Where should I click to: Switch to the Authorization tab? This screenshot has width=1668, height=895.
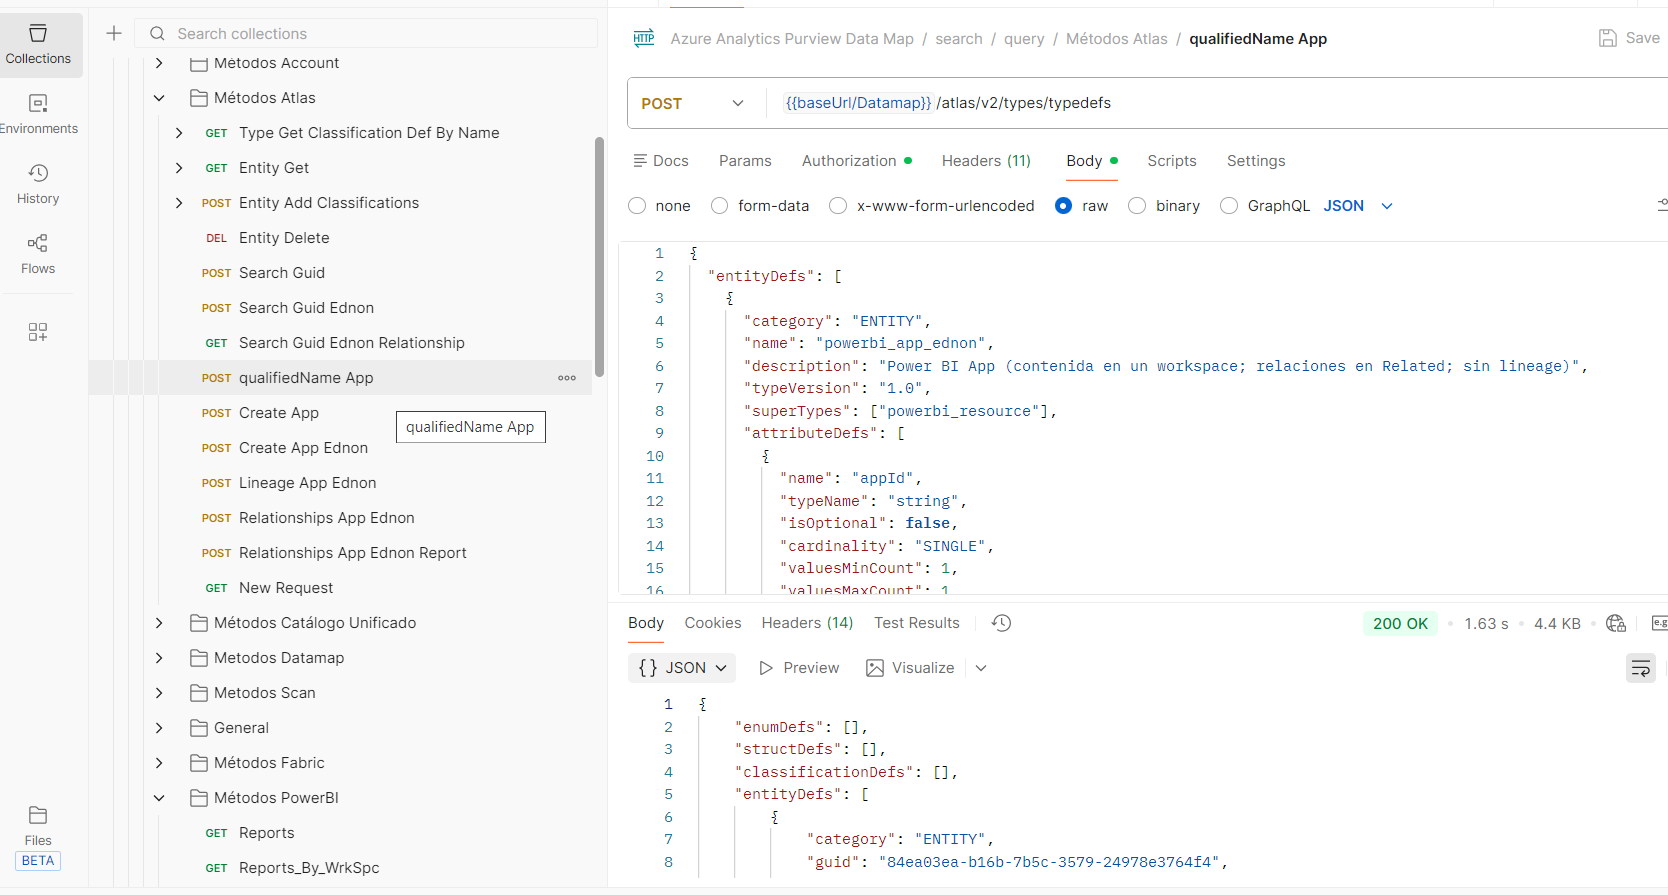(856, 161)
